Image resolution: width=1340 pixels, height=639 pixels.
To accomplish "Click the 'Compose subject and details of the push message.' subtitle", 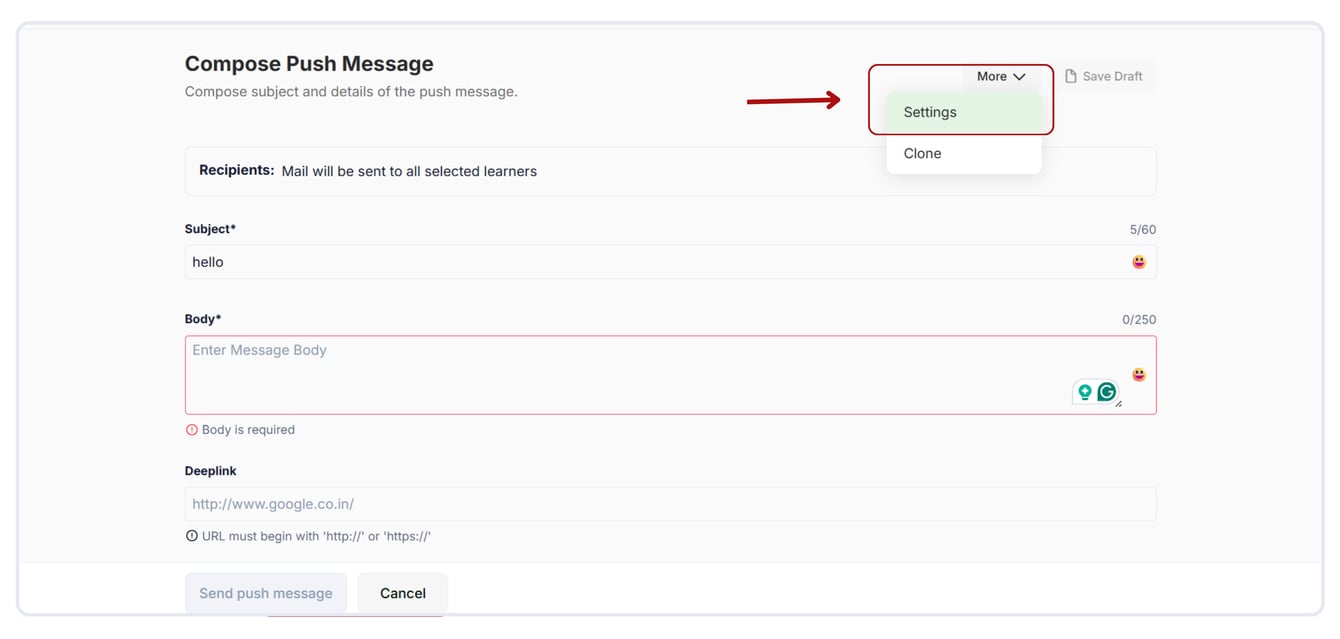I will coord(351,92).
